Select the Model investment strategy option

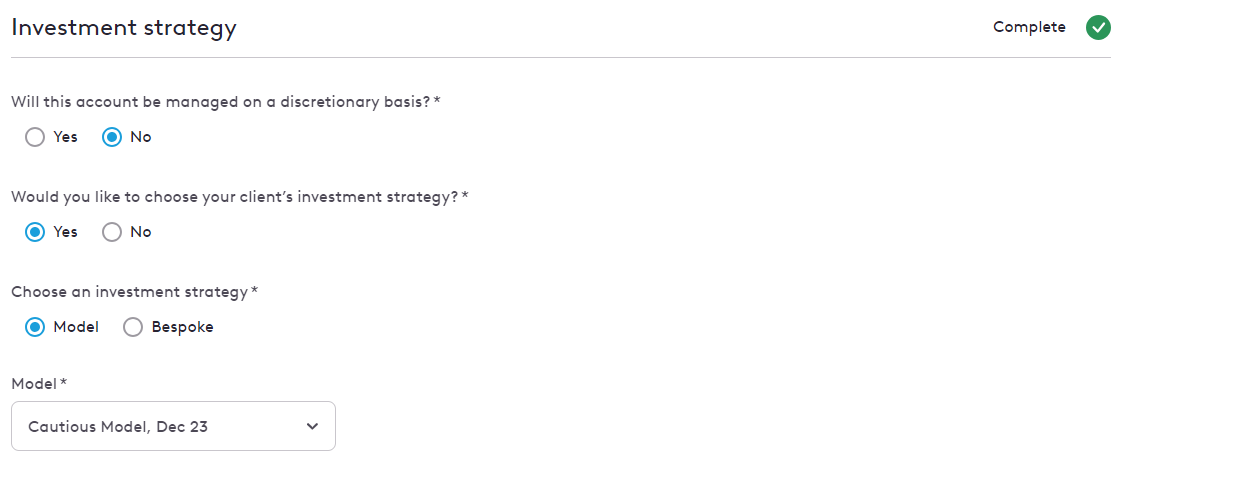(x=35, y=327)
